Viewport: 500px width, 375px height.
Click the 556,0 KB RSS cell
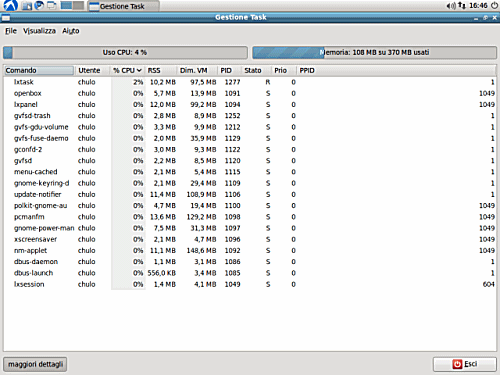click(x=162, y=273)
